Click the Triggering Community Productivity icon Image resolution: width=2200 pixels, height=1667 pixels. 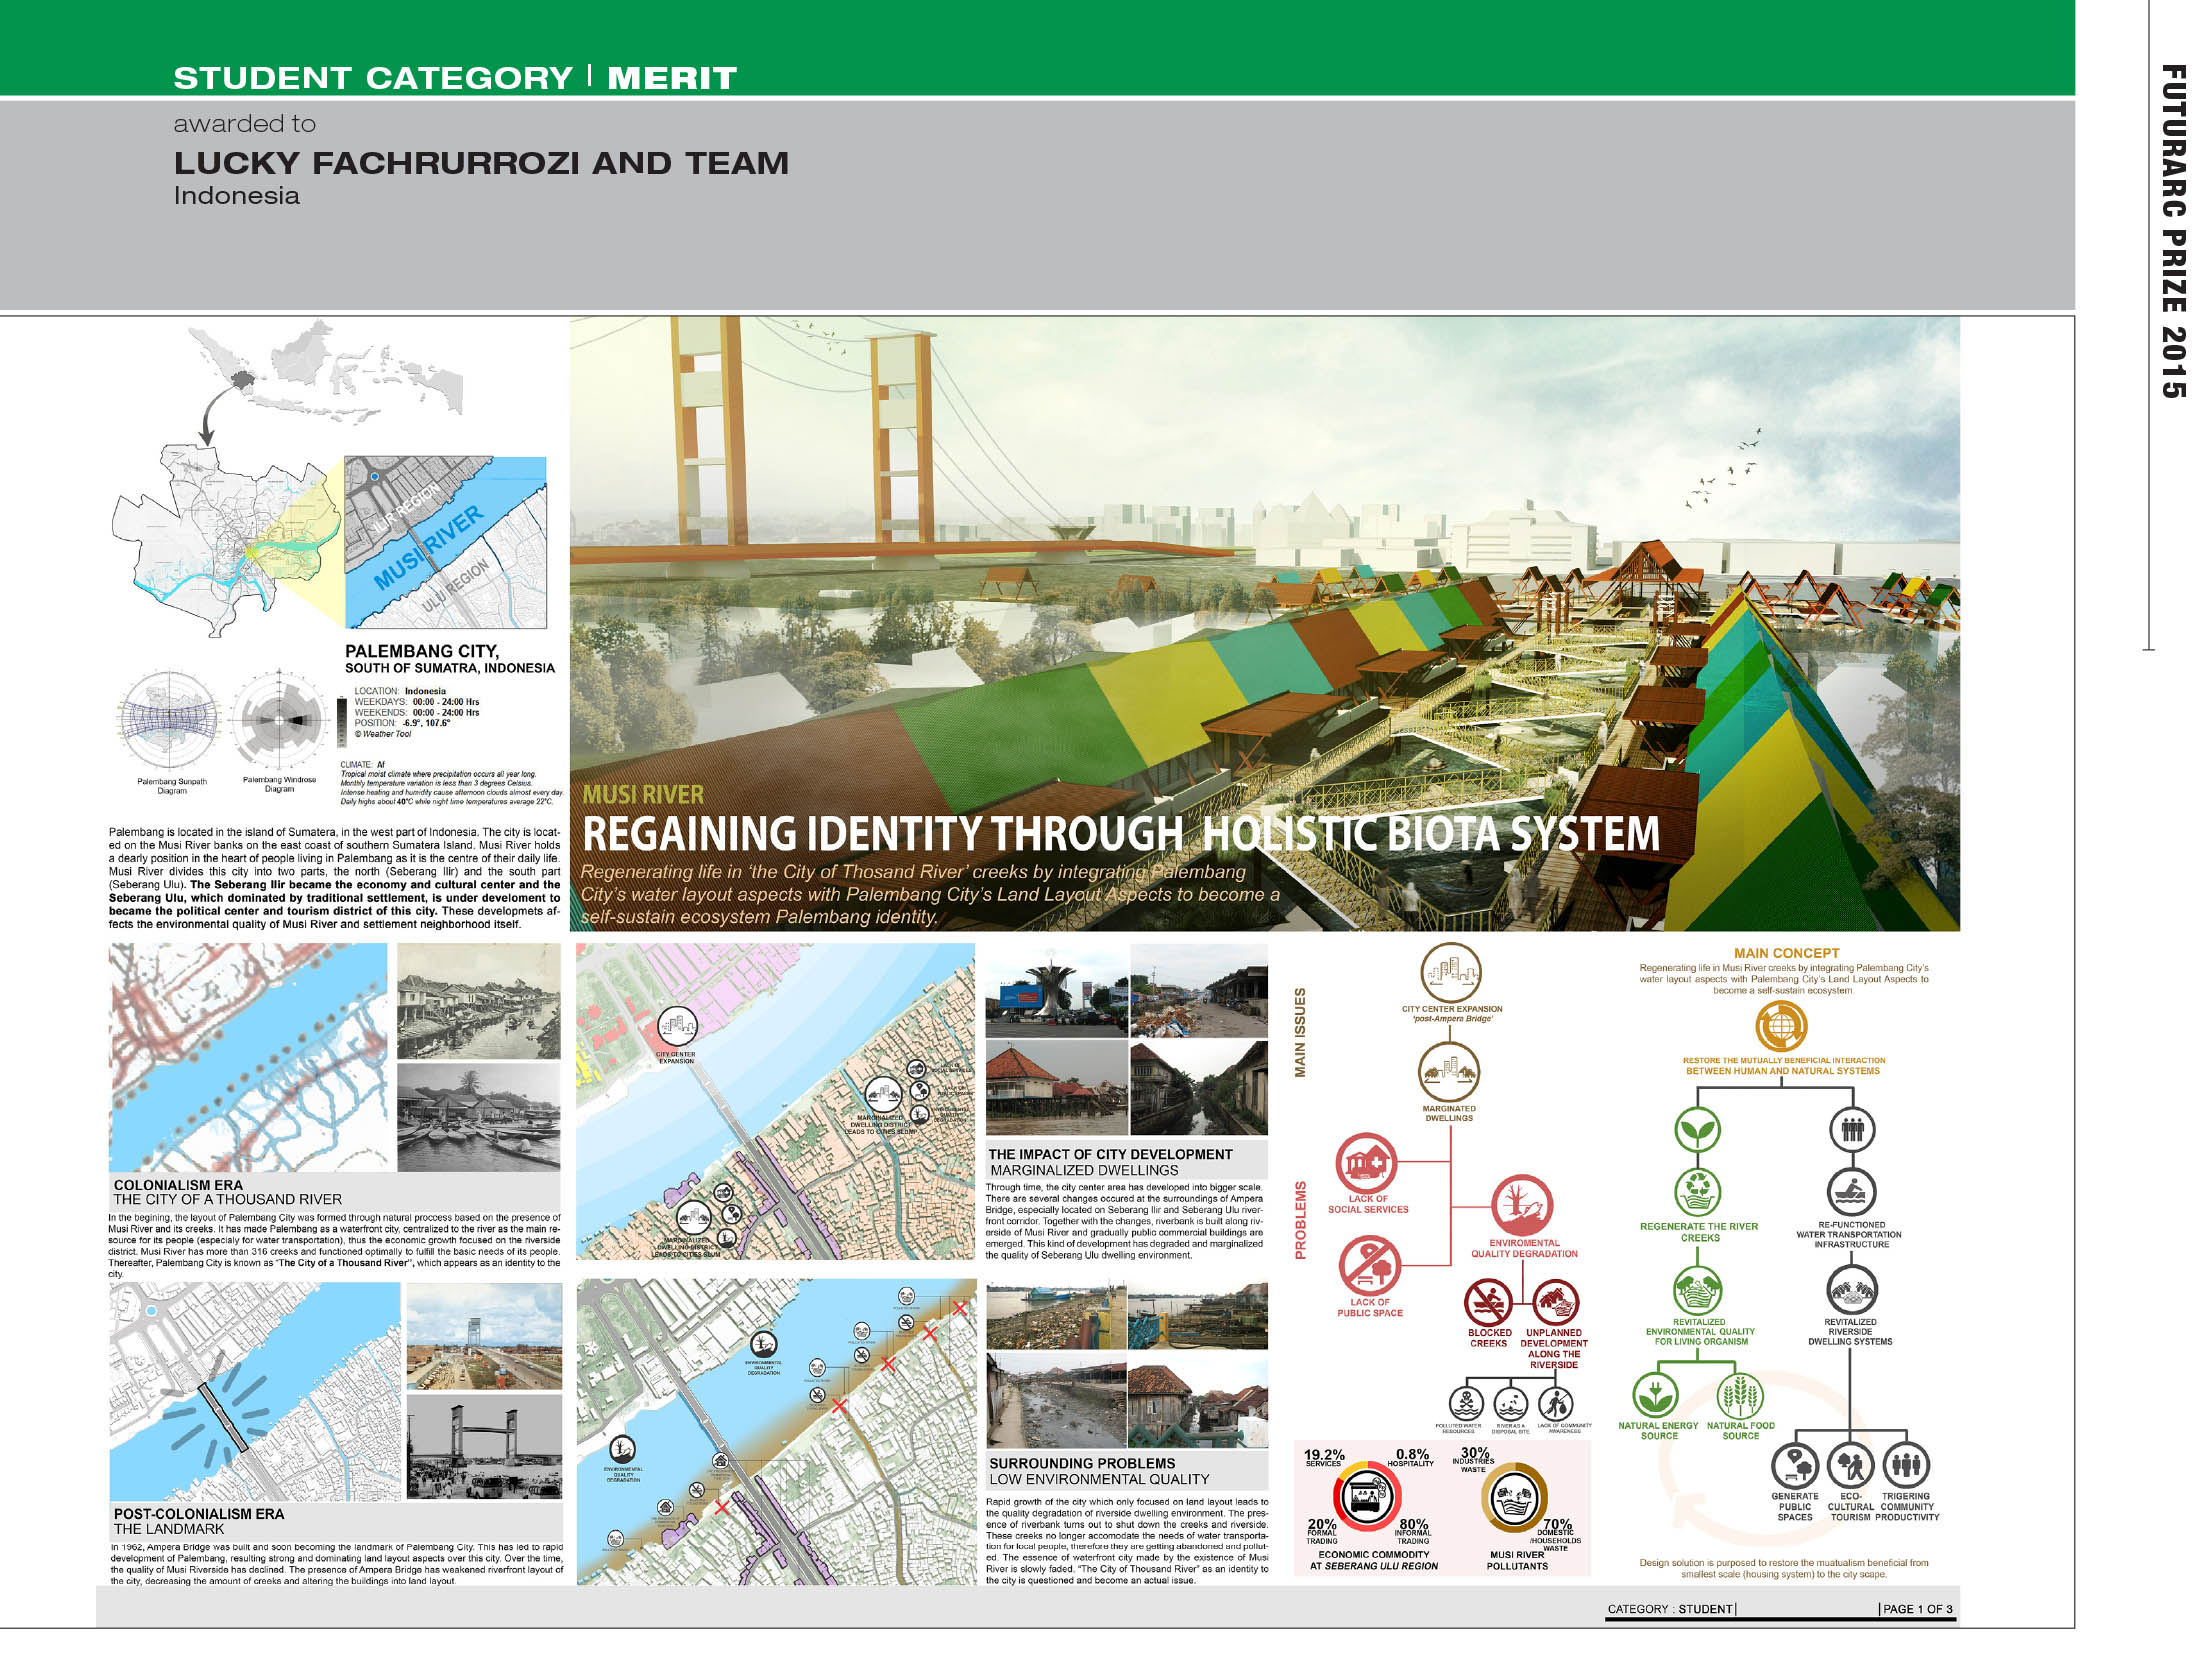tap(1907, 1466)
